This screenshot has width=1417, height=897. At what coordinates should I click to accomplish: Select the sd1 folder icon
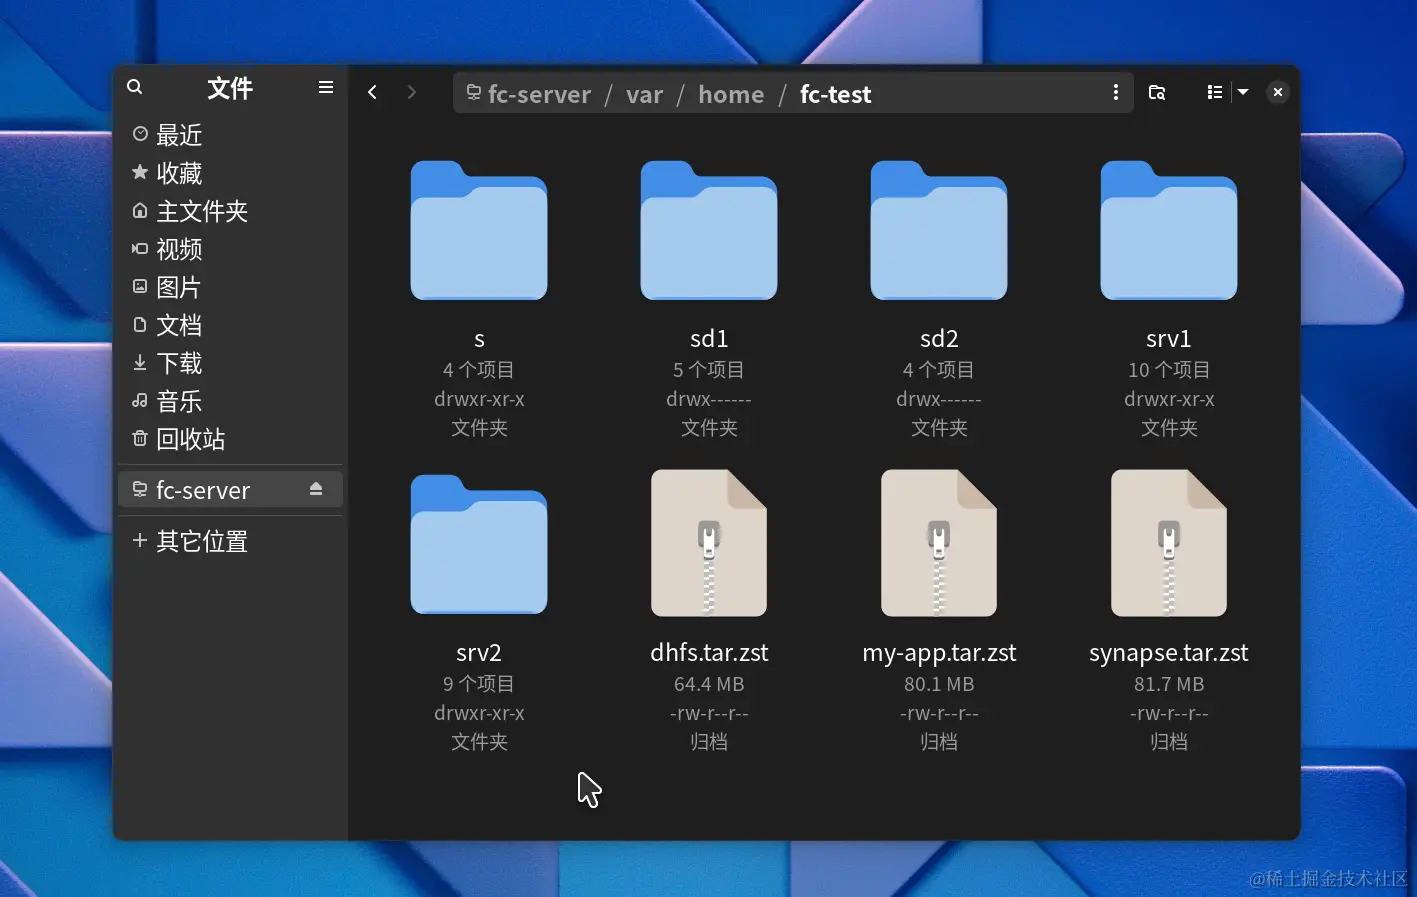pos(709,230)
